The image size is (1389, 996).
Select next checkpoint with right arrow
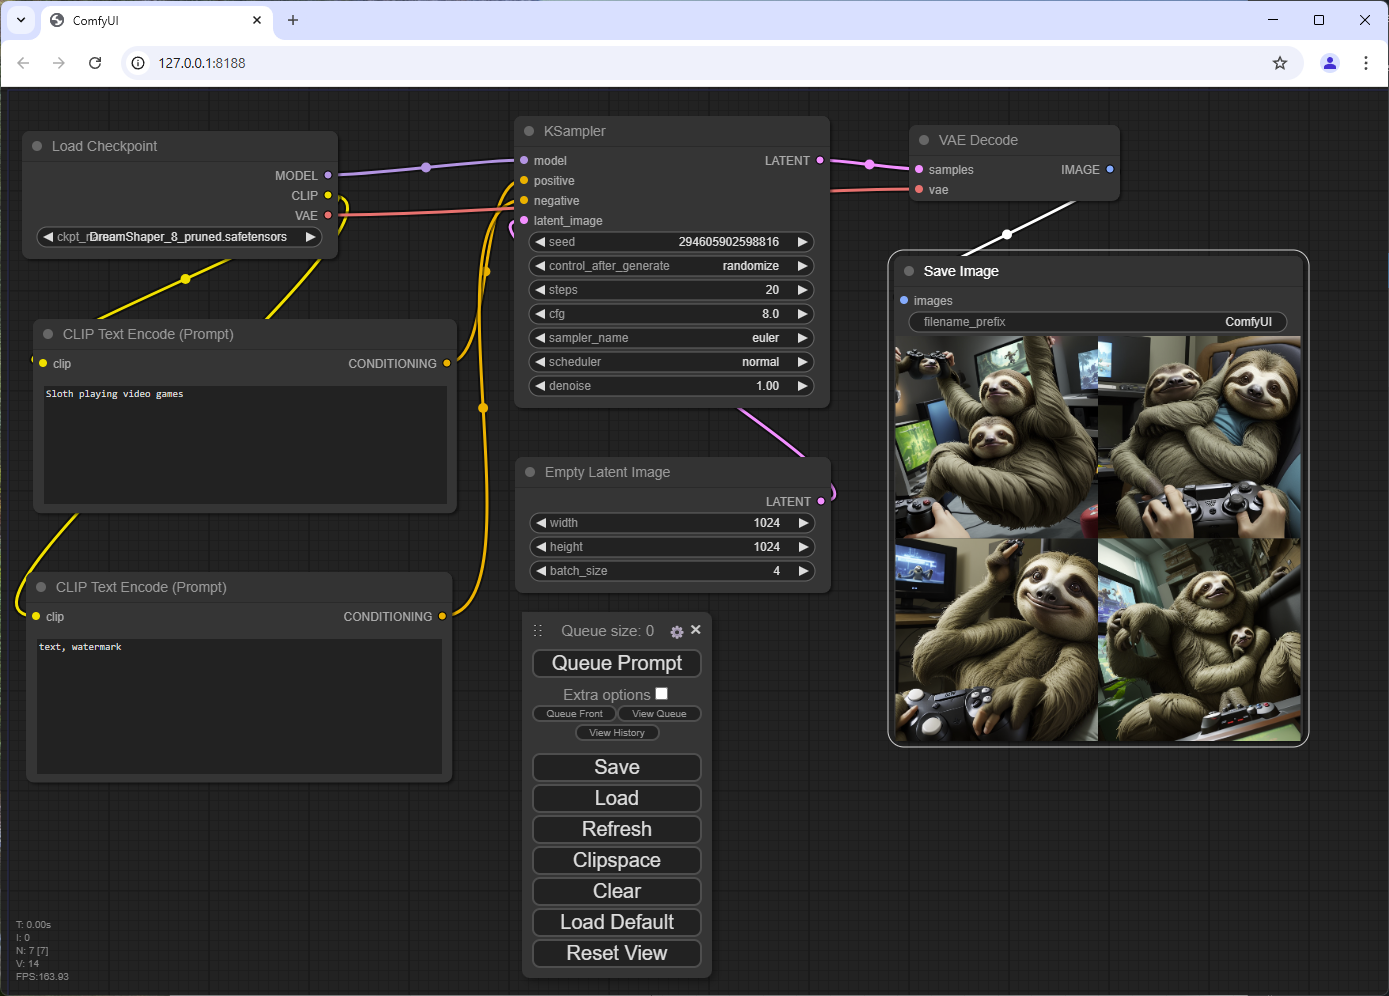[x=311, y=237]
